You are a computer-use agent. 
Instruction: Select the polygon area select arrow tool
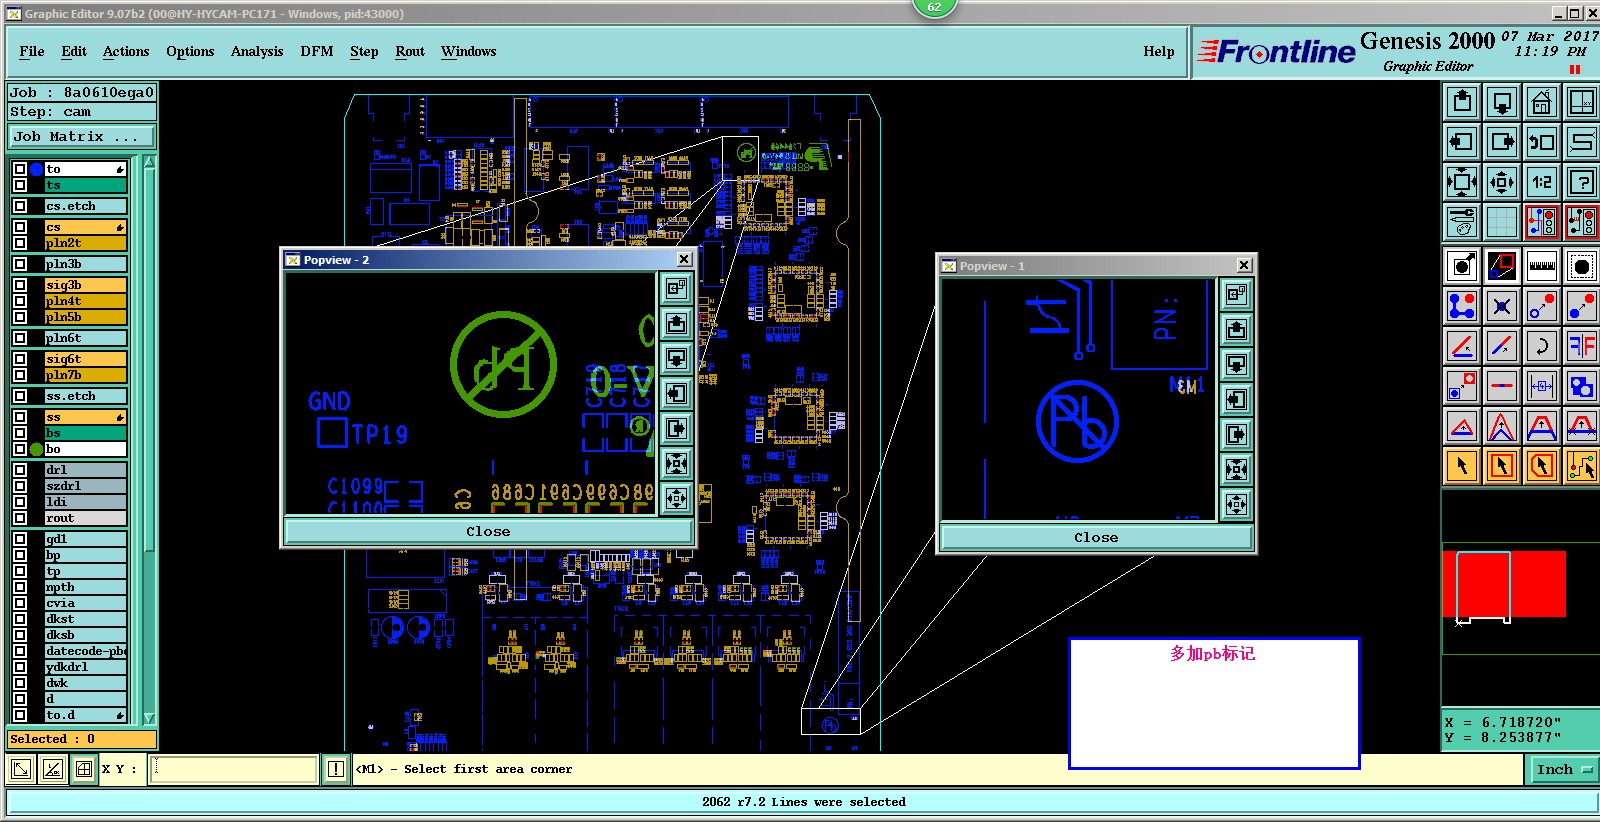pyautogui.click(x=1542, y=466)
